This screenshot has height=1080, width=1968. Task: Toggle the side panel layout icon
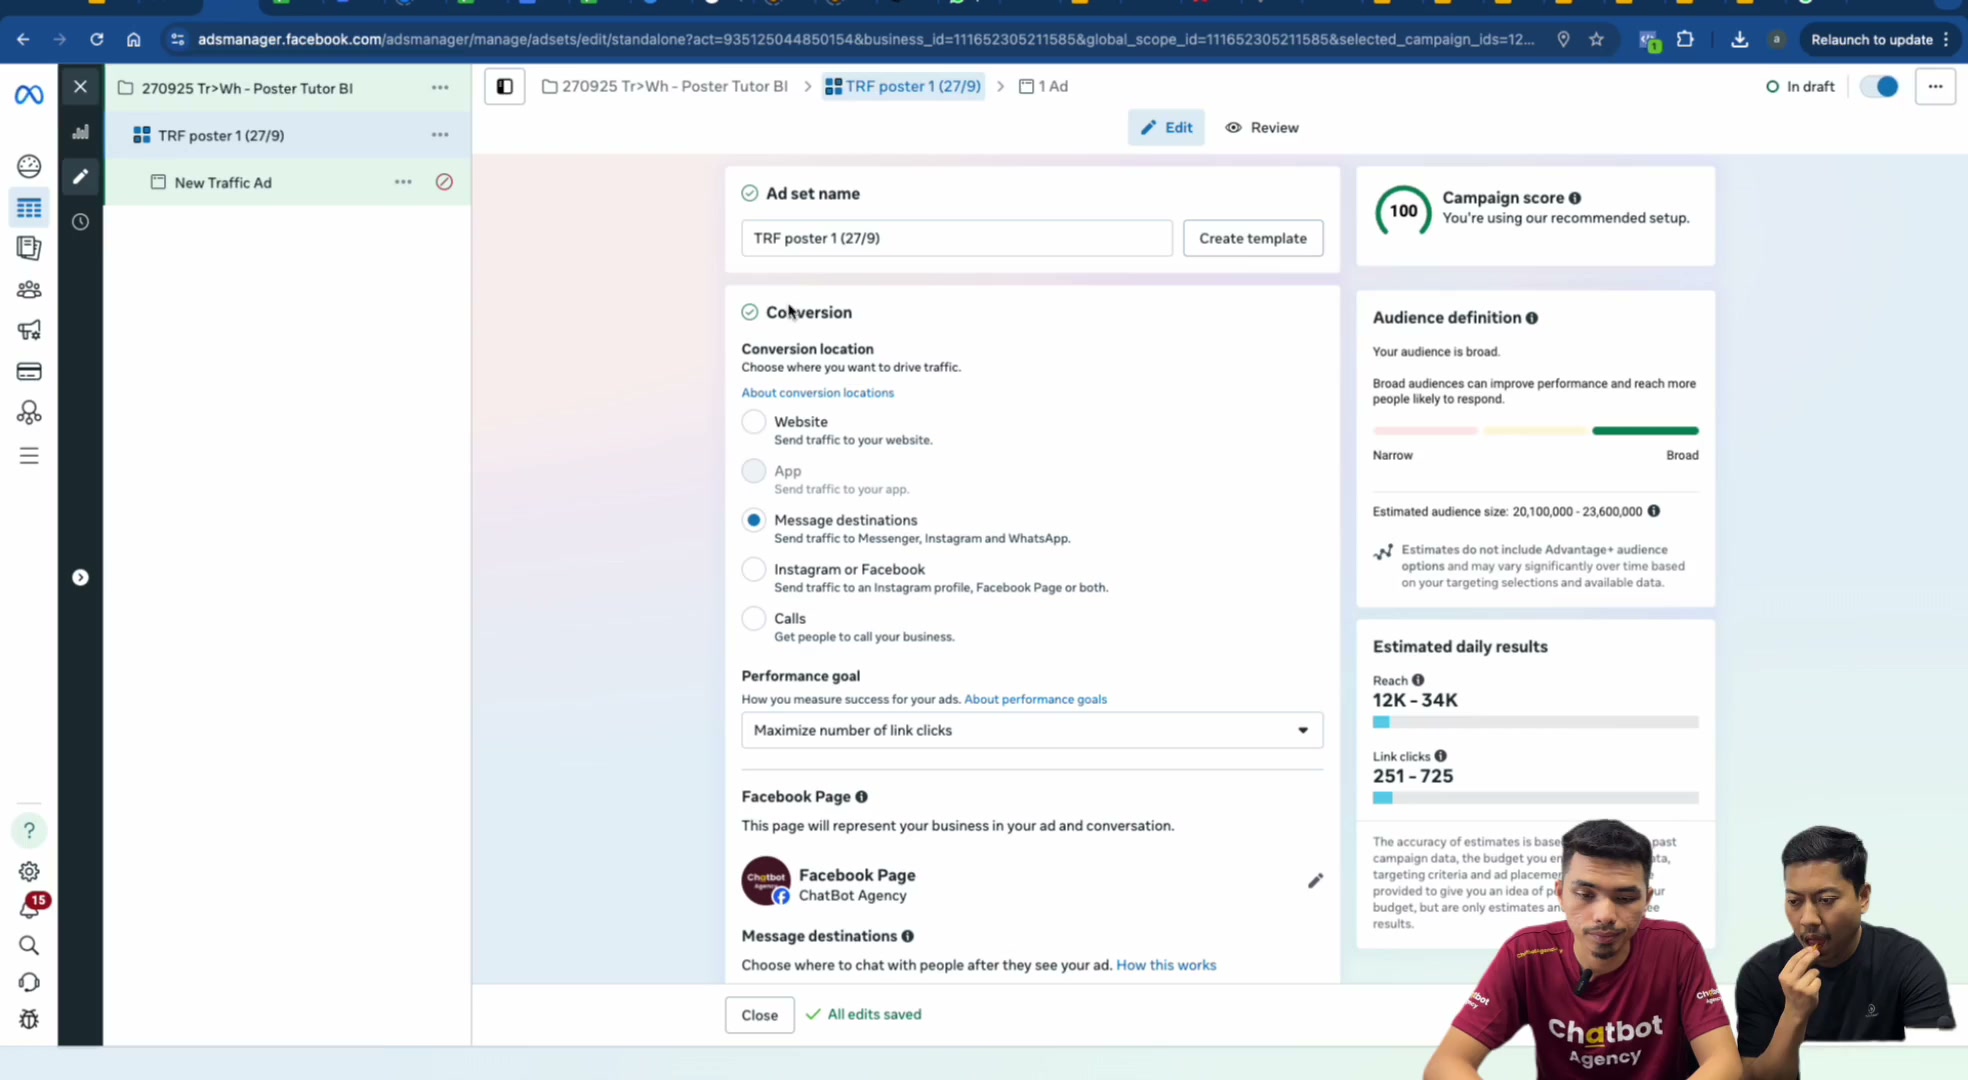[505, 87]
